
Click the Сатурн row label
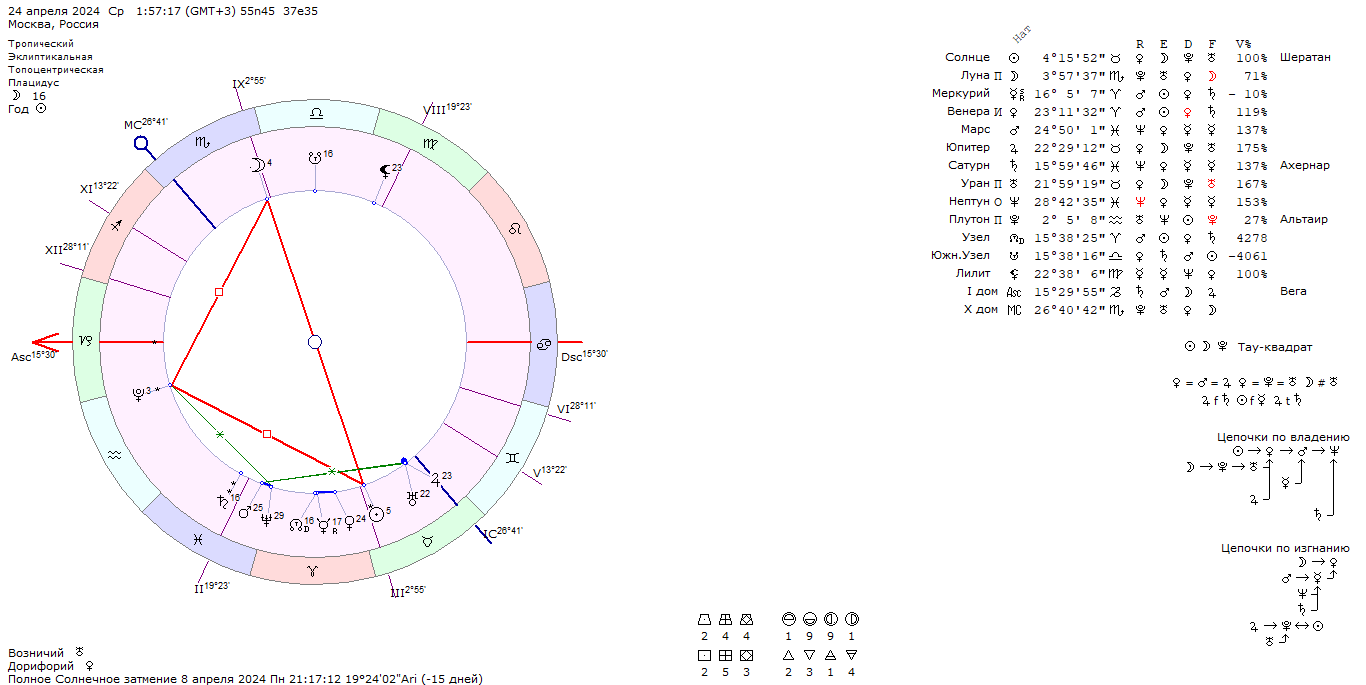(x=969, y=165)
